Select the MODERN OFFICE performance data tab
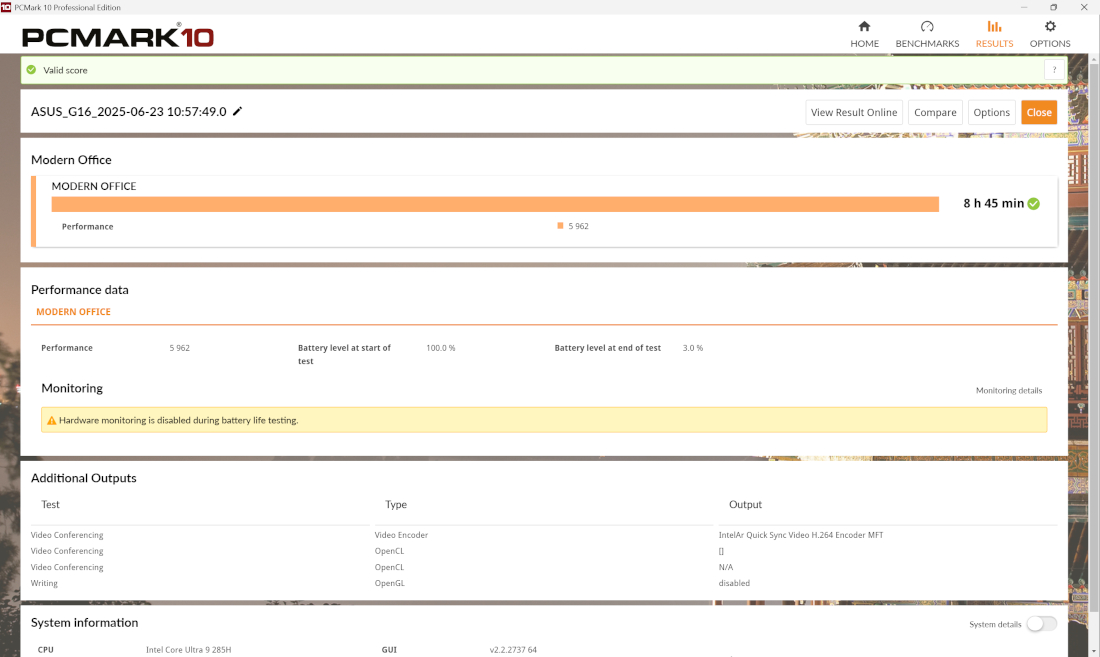Screen dimensions: 1100x657 (73, 312)
